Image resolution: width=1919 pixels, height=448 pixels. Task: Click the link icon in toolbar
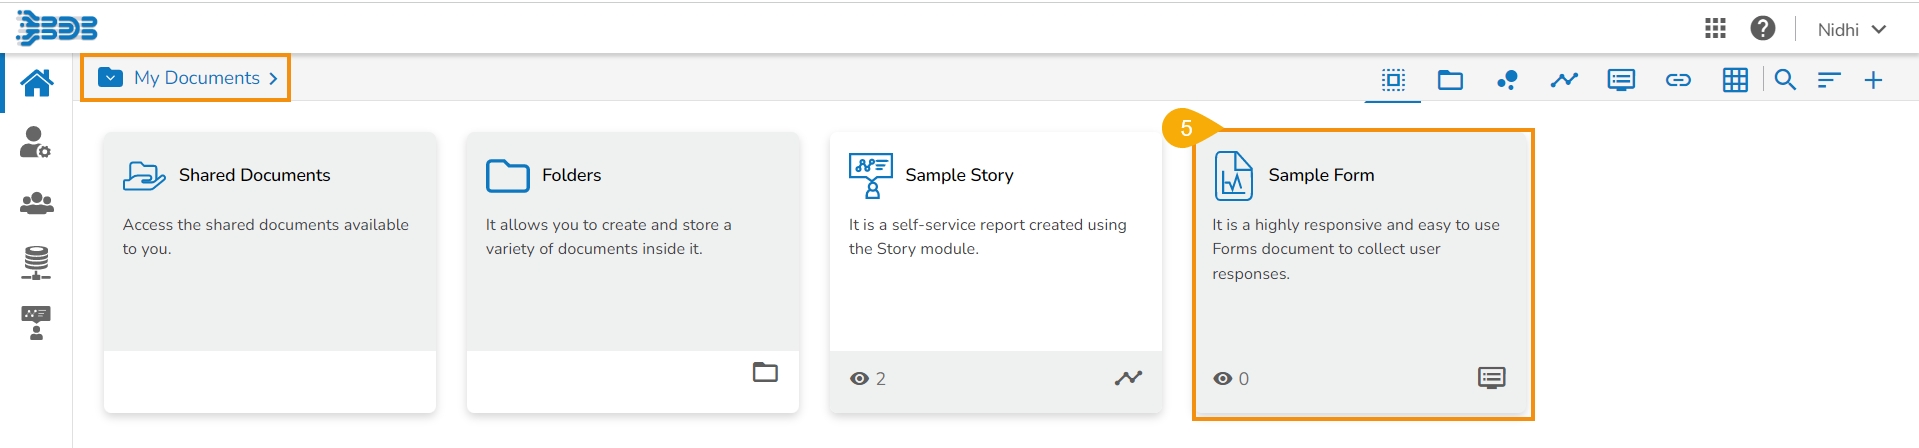pyautogui.click(x=1678, y=80)
